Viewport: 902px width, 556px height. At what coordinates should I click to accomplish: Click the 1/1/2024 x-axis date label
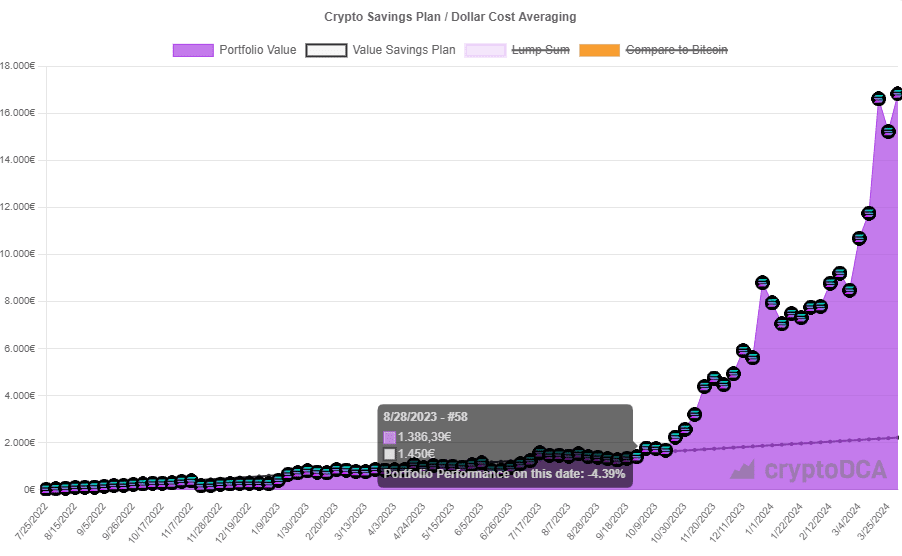coord(759,519)
